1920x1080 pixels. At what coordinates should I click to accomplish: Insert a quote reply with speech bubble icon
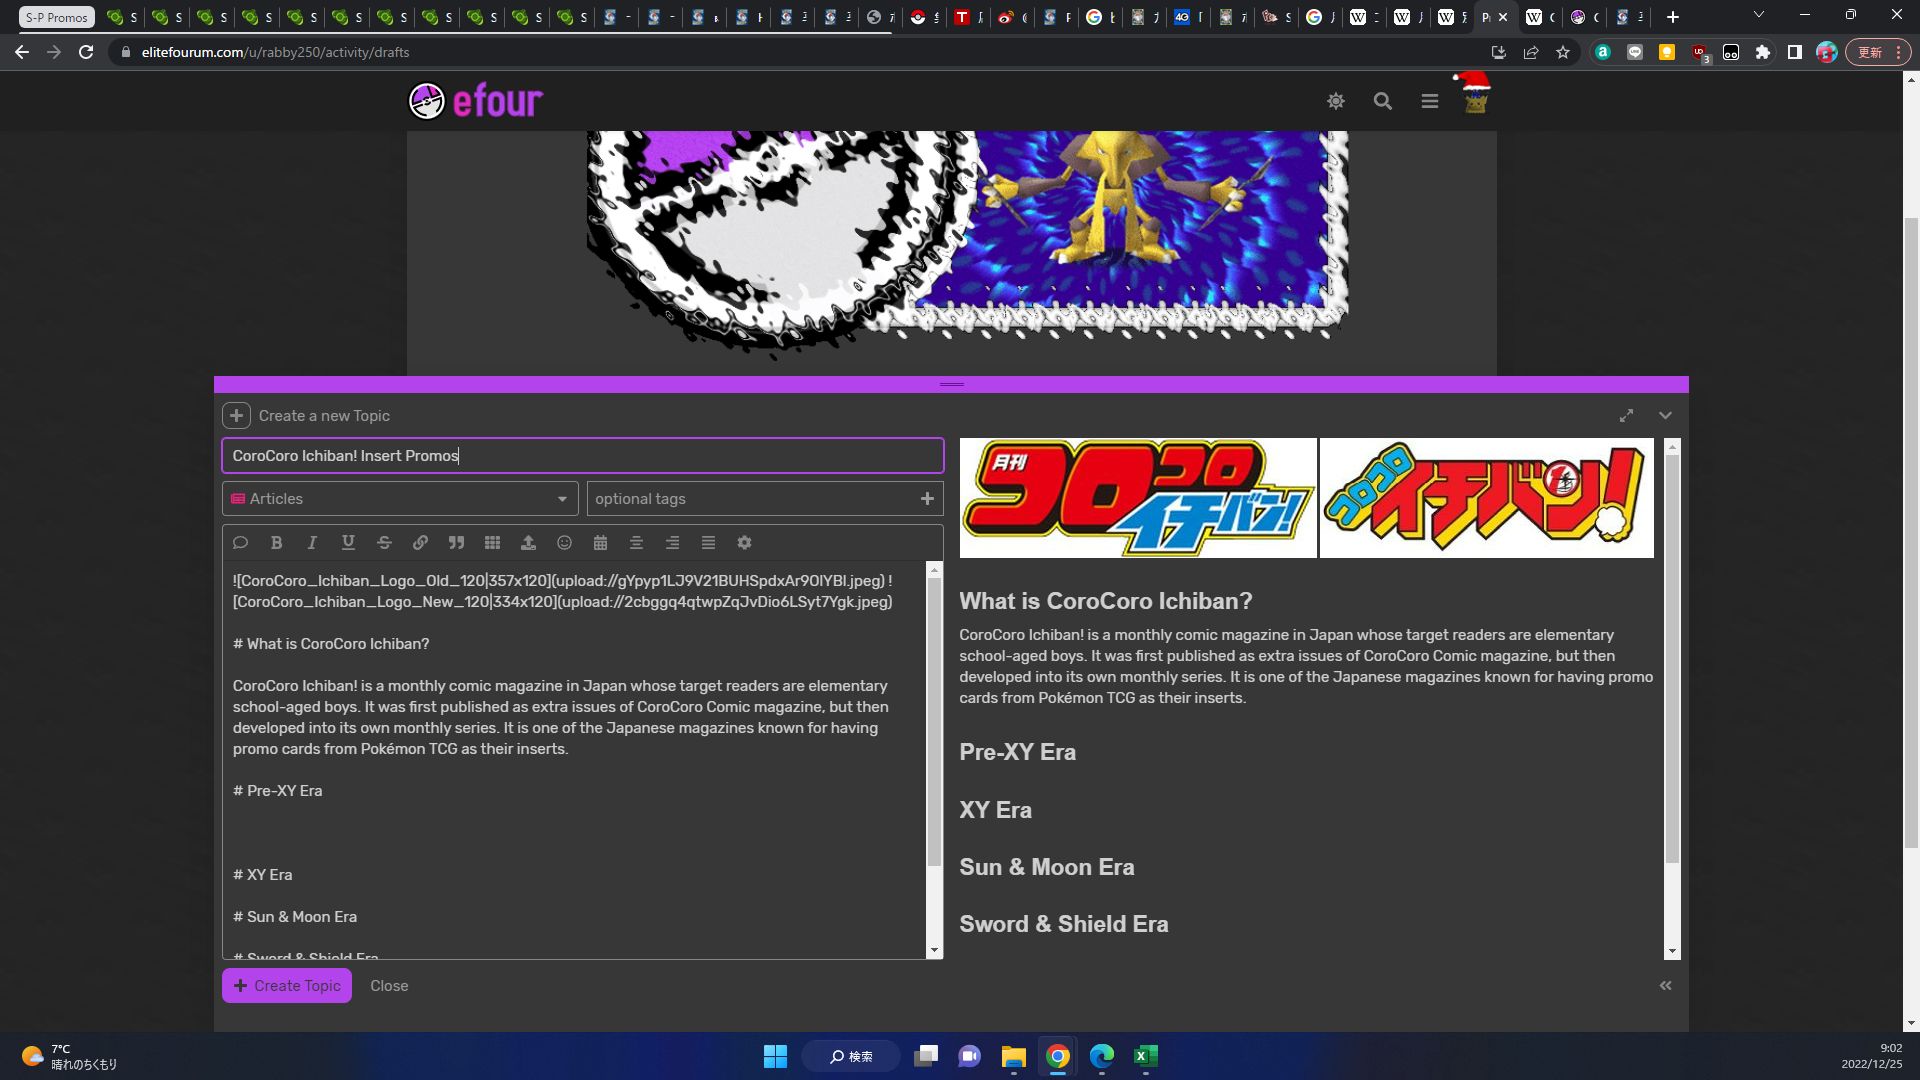pyautogui.click(x=240, y=543)
